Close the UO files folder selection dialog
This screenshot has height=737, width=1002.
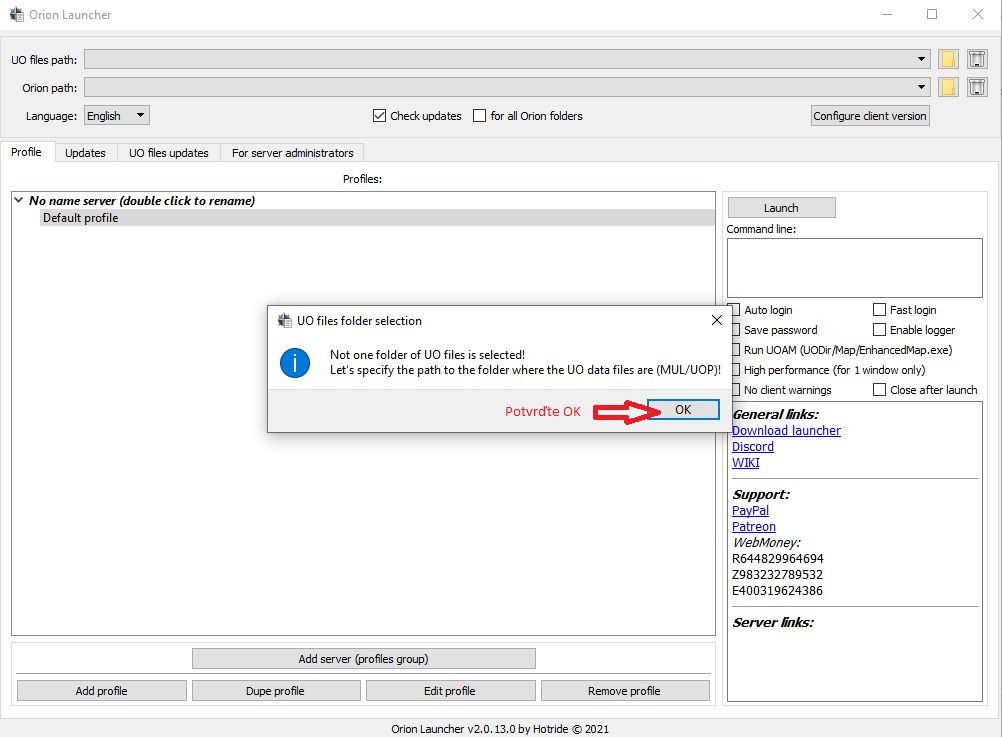717,320
